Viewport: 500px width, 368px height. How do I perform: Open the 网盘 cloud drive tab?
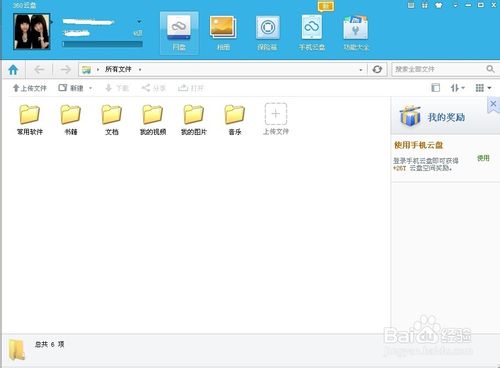pos(179,33)
